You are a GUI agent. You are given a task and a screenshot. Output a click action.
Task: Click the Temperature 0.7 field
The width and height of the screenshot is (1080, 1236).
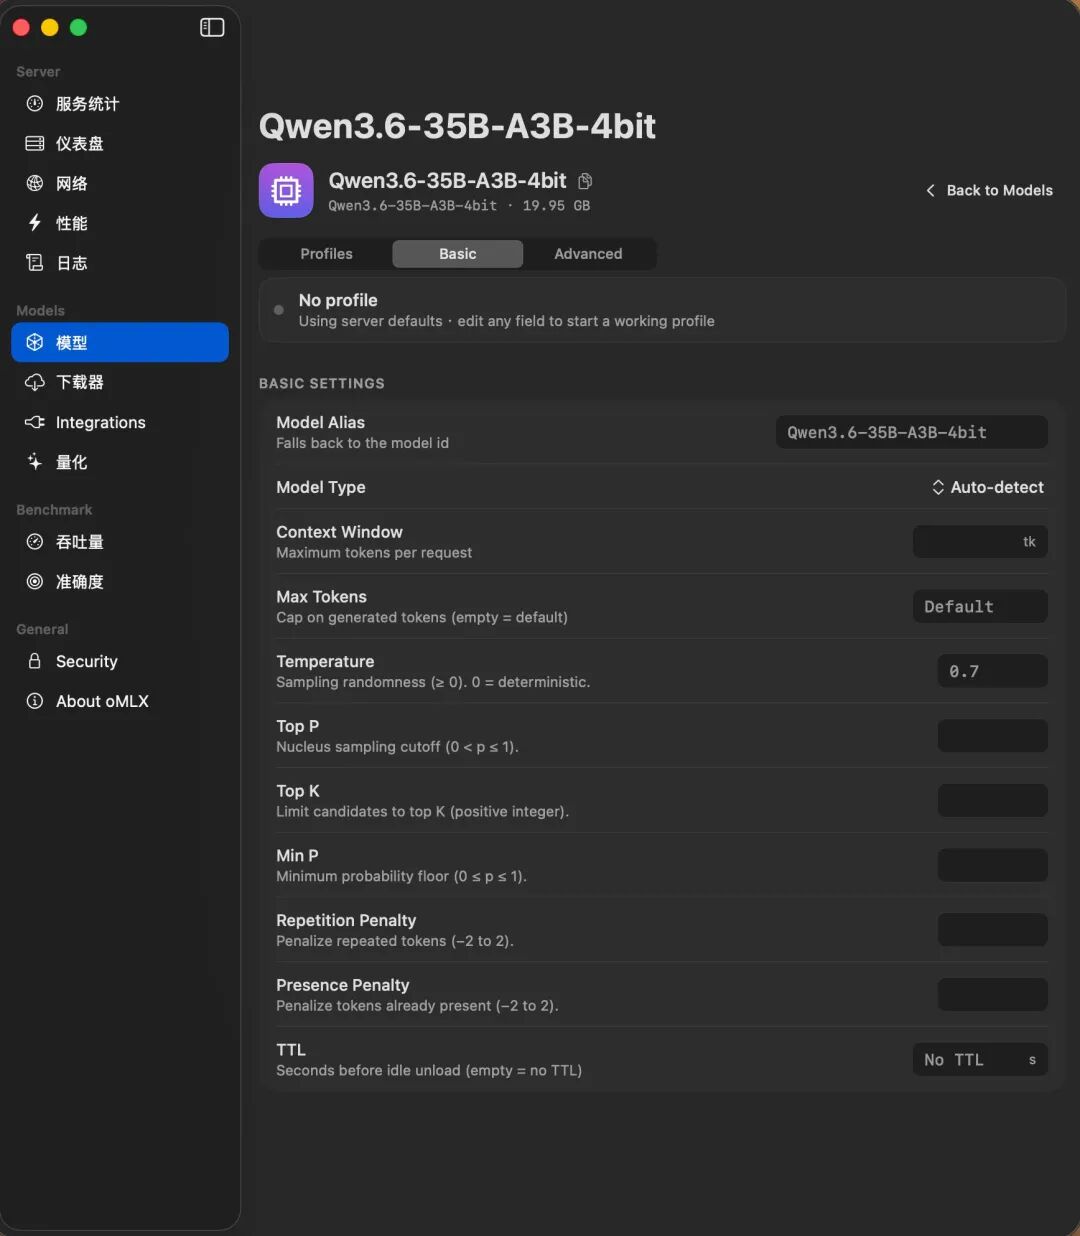coord(992,671)
